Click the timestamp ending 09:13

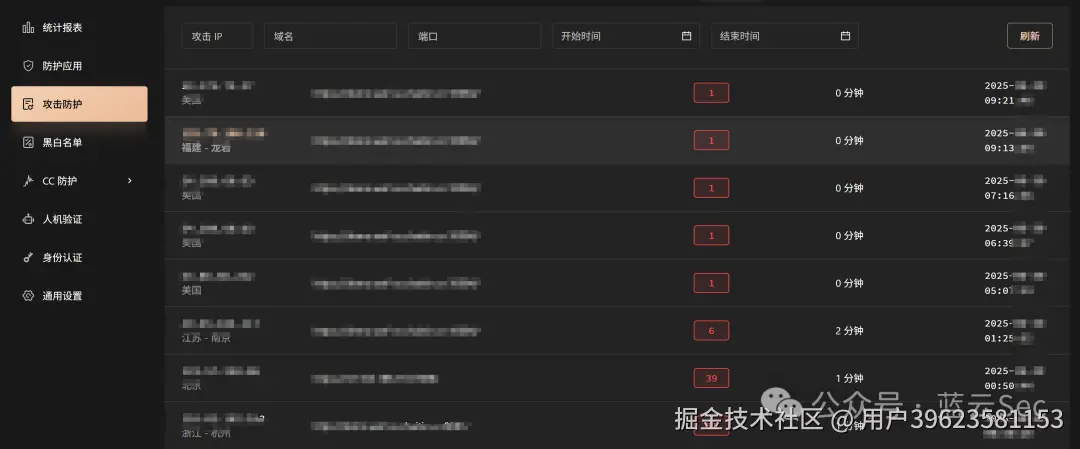pyautogui.click(x=1017, y=140)
